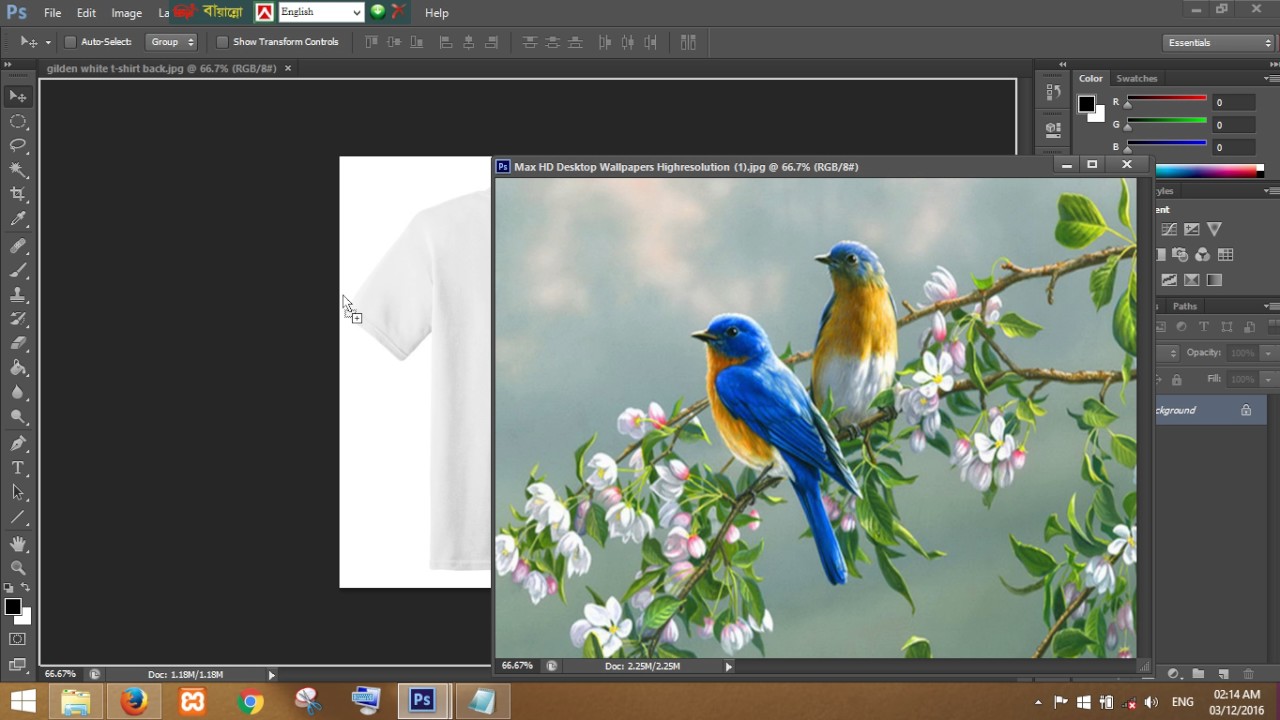This screenshot has width=1280, height=720.
Task: Select the Eraser tool
Action: click(x=18, y=344)
